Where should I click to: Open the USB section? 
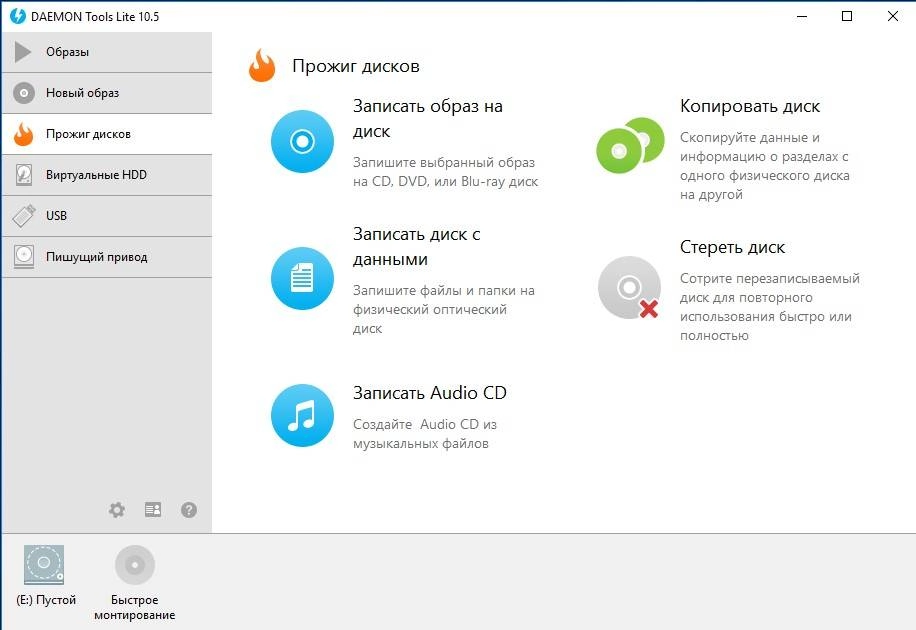coord(107,216)
